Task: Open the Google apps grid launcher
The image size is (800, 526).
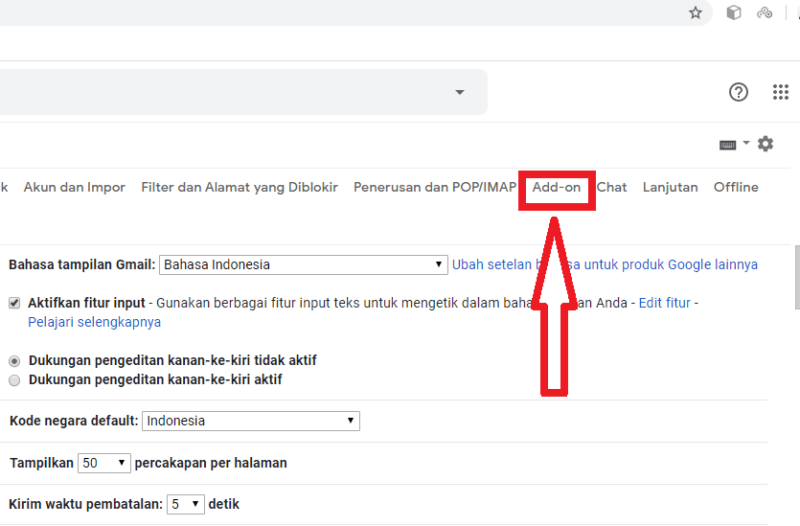Action: tap(781, 92)
